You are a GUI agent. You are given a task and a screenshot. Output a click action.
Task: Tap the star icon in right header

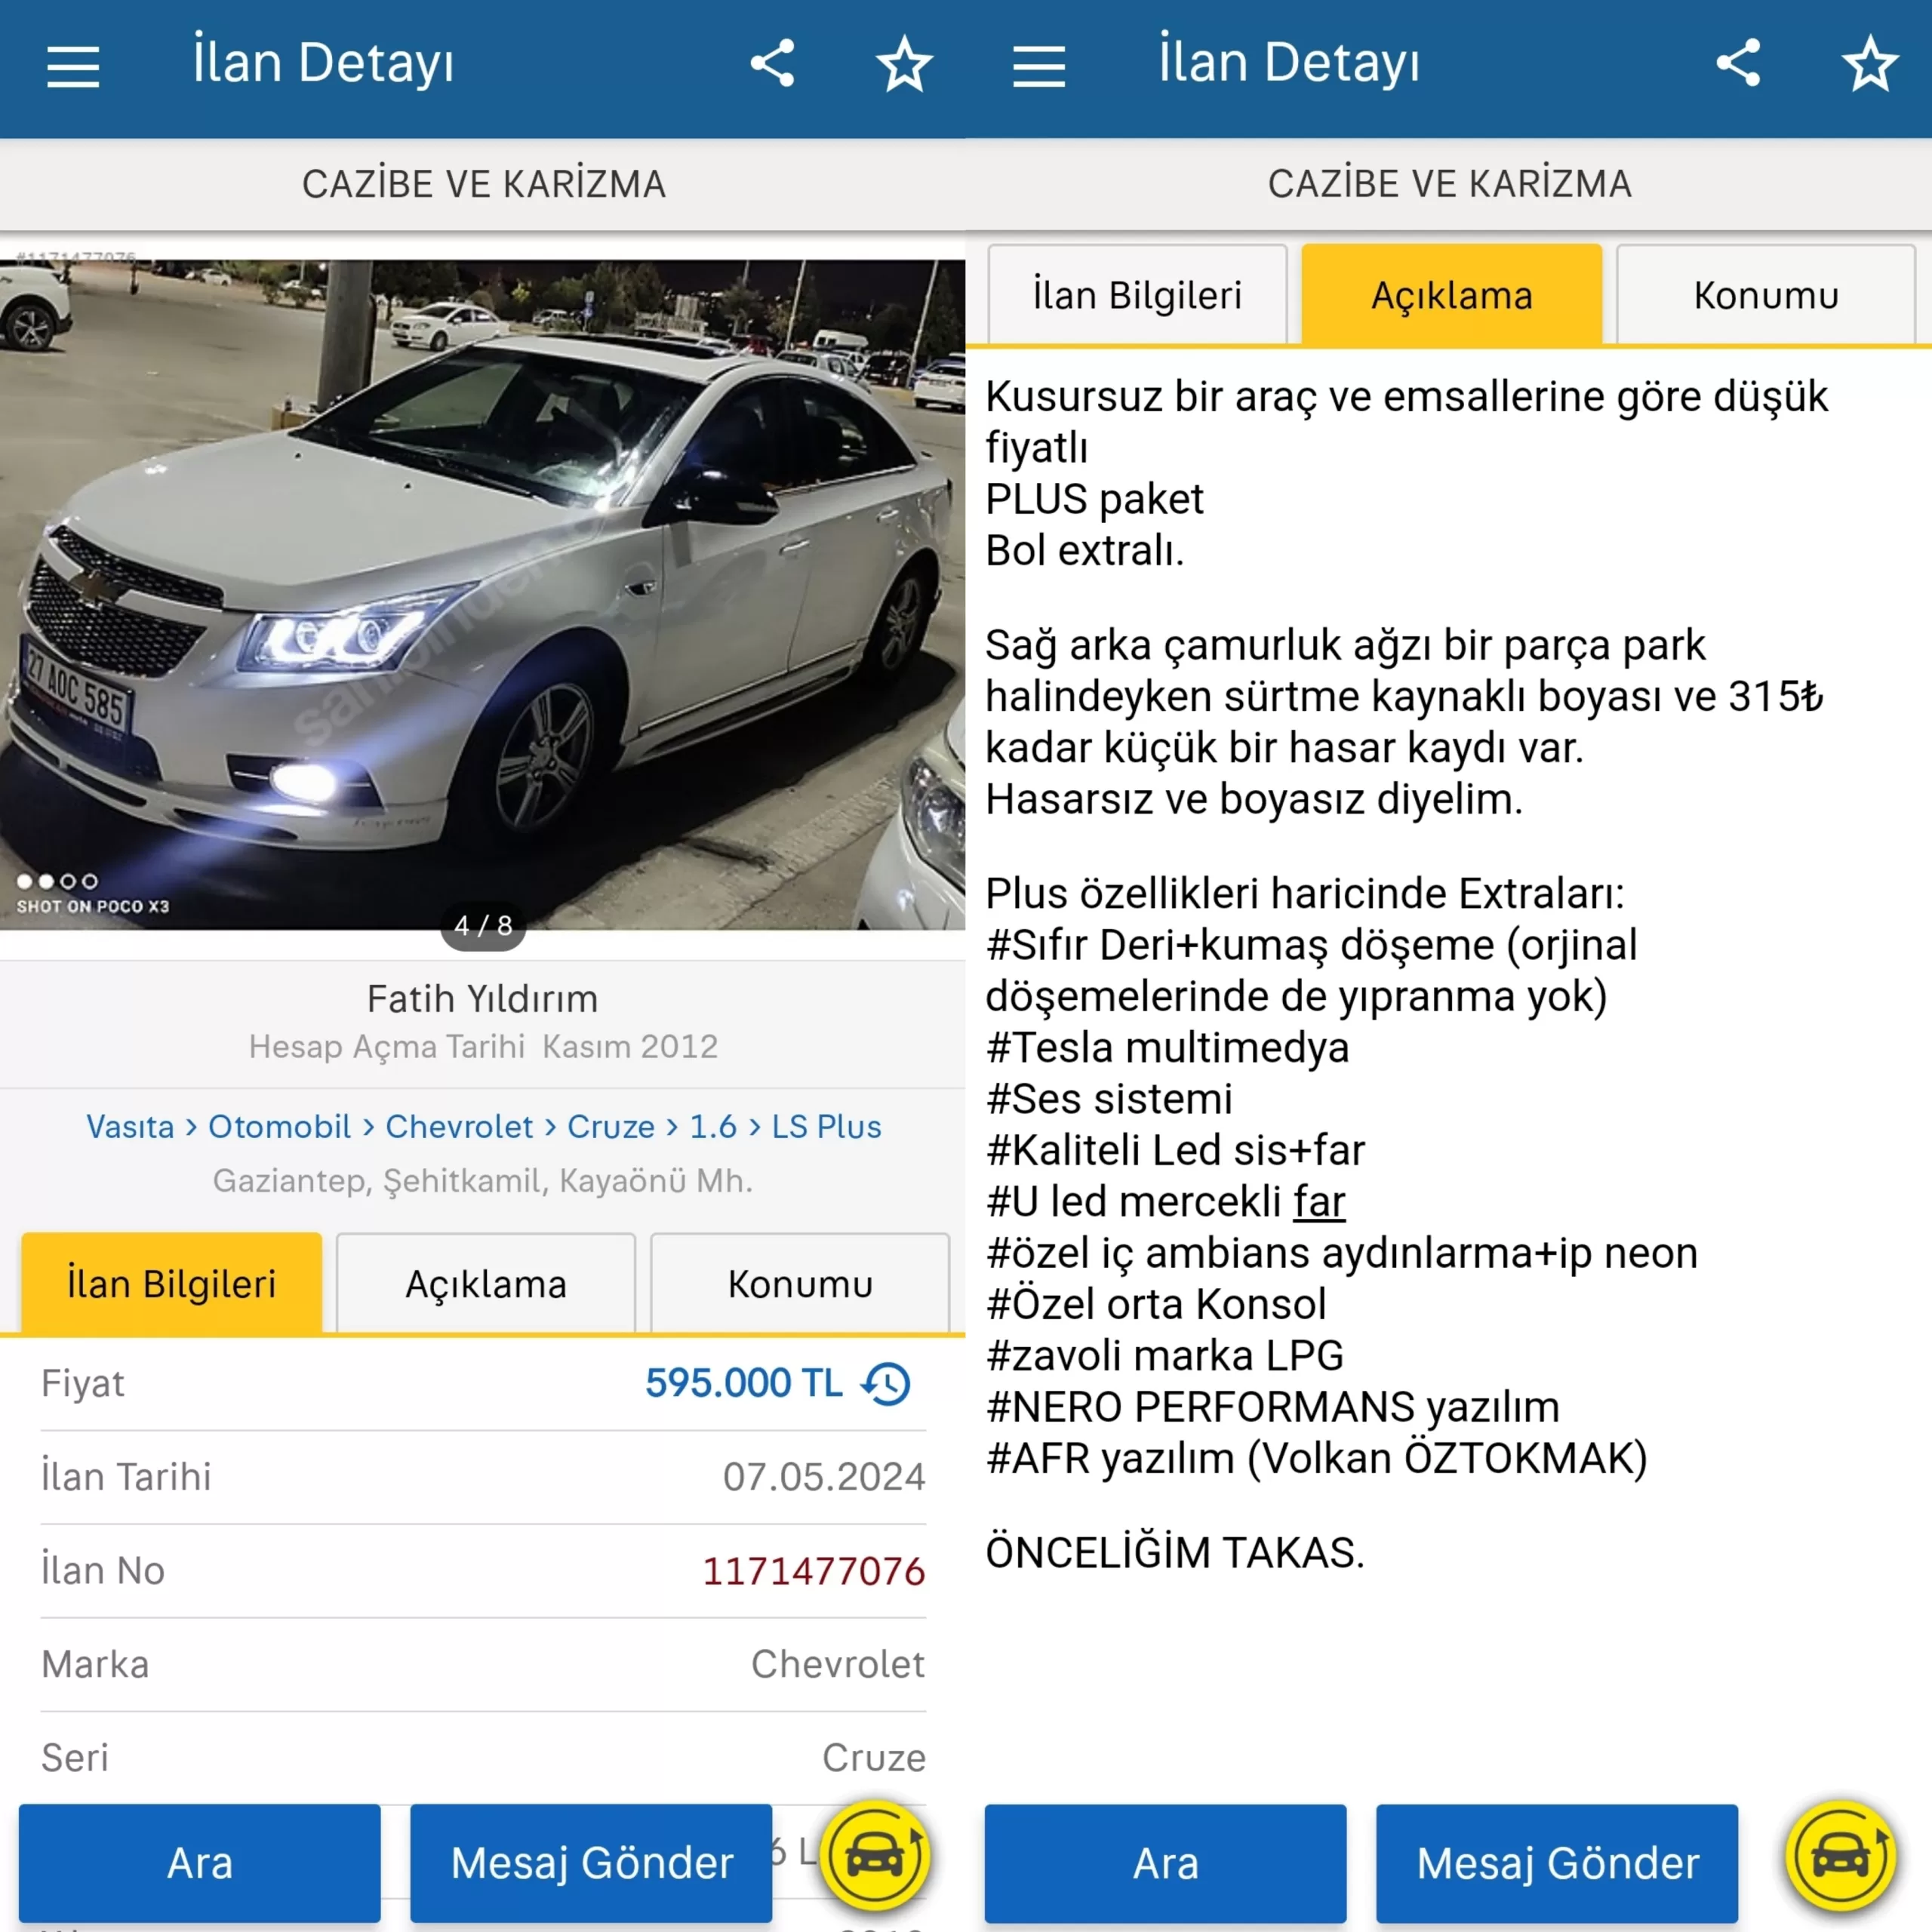[x=1870, y=64]
